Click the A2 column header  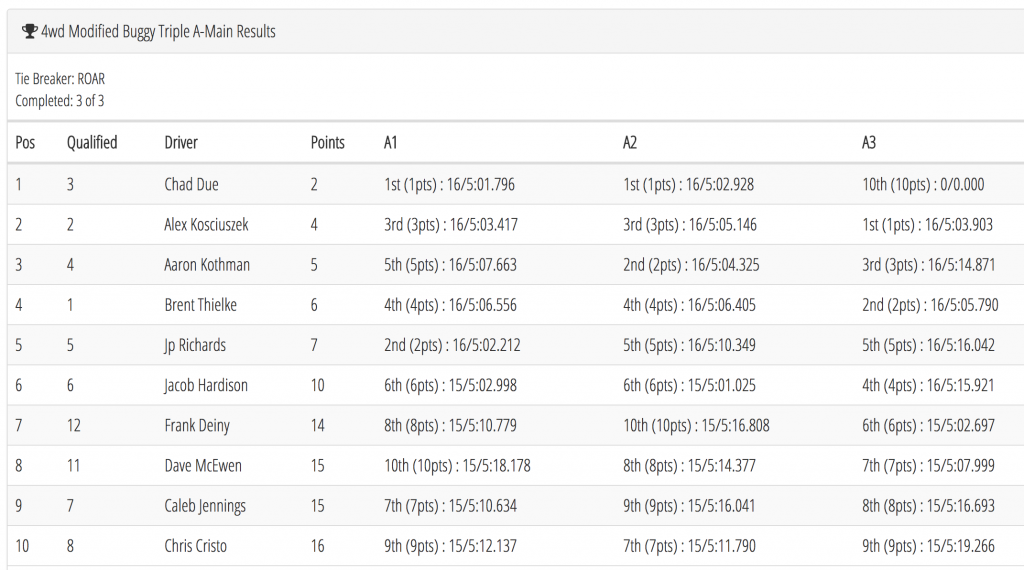click(630, 142)
